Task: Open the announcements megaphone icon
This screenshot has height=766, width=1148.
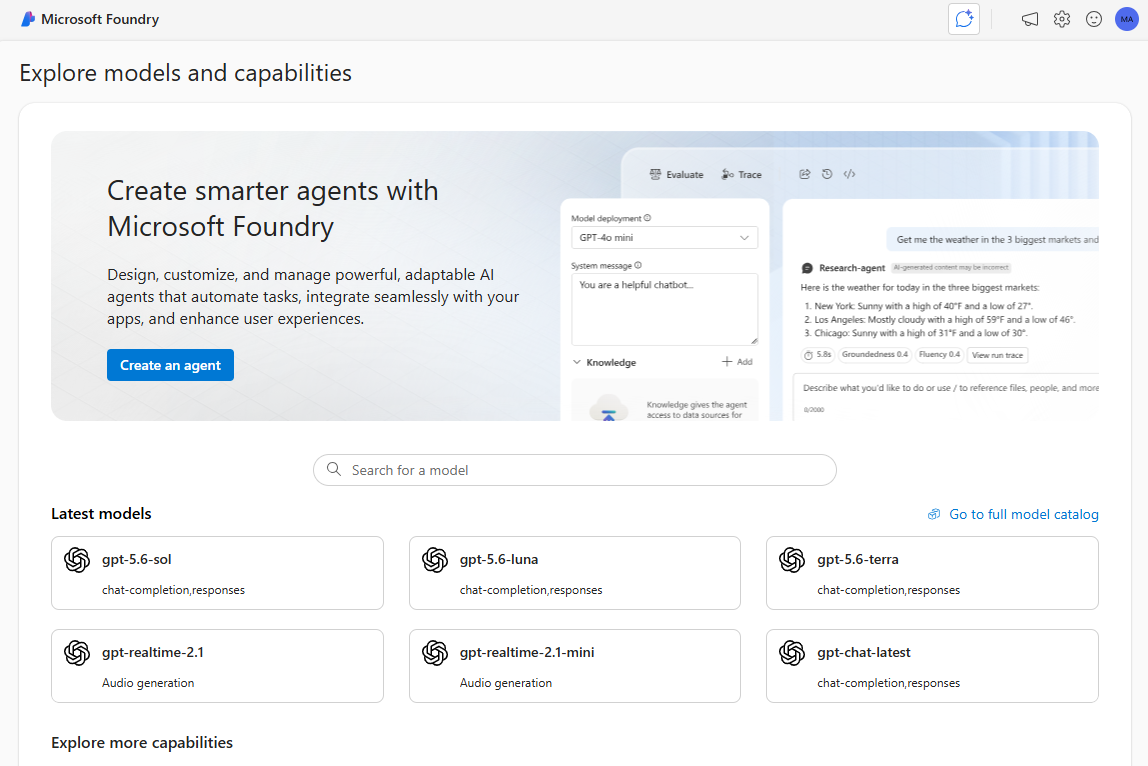Action: click(1029, 20)
